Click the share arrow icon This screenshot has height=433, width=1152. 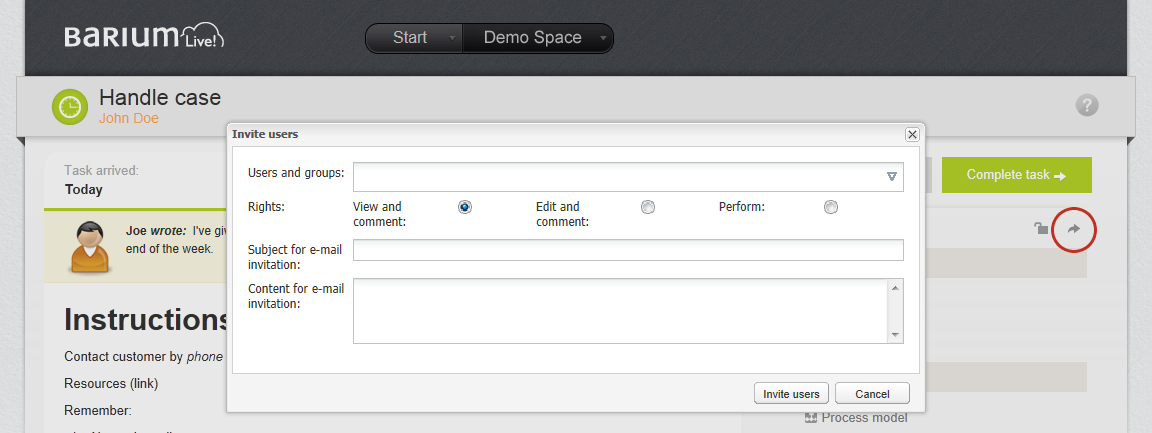pyautogui.click(x=1074, y=229)
